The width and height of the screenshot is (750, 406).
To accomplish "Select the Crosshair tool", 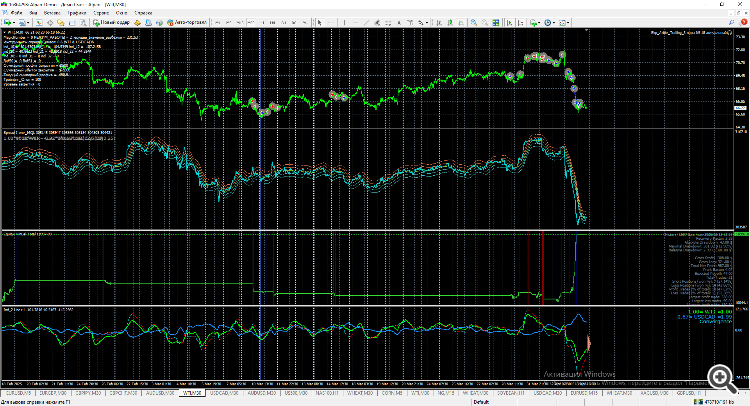I will pyautogui.click(x=331, y=22).
